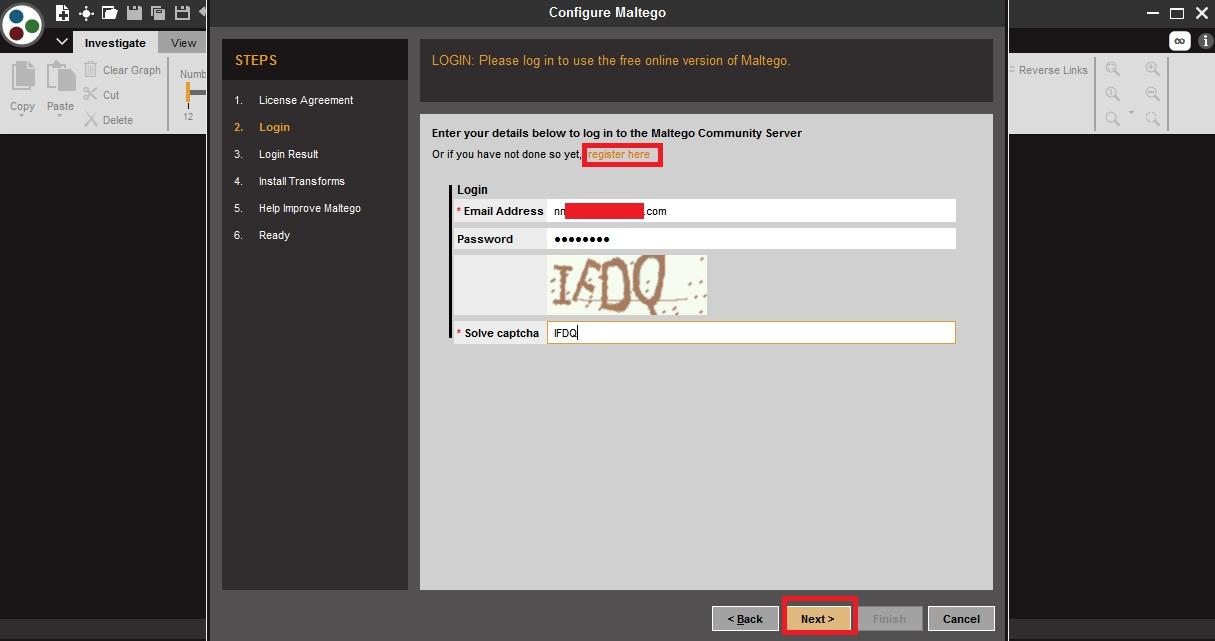Click the outlined floppy Save As icon
The height and width of the screenshot is (641, 1215).
click(182, 13)
